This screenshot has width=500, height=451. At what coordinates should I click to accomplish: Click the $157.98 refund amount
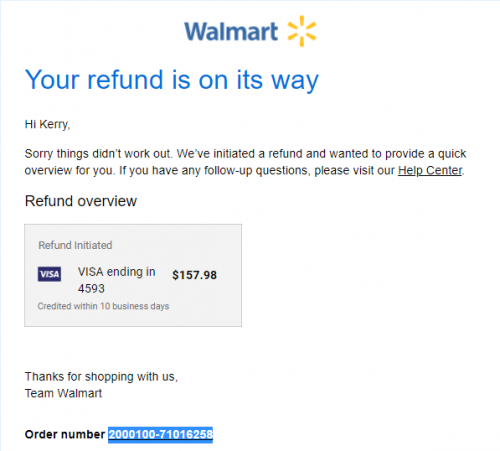tap(194, 275)
